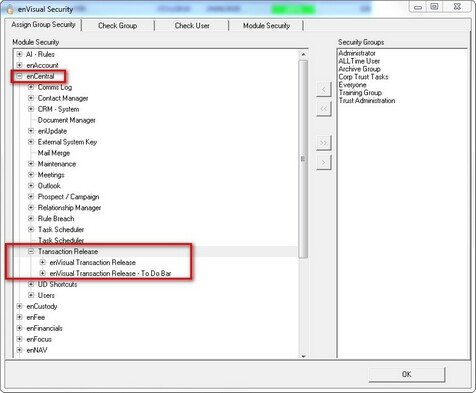The width and height of the screenshot is (476, 393).
Task: Select the Contact Manager tree item
Action: [x=63, y=98]
